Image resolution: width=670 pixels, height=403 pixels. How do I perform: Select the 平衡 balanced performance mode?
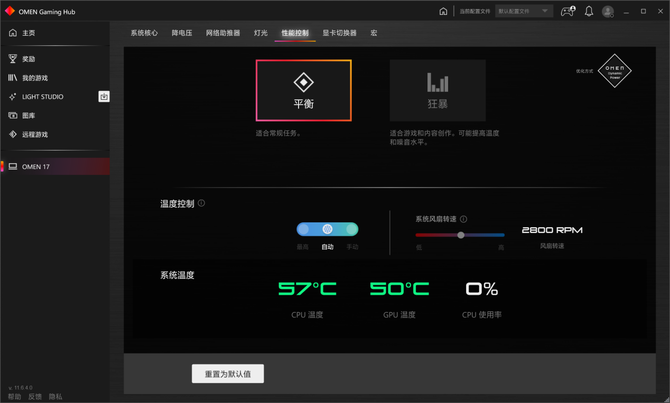[x=304, y=90]
